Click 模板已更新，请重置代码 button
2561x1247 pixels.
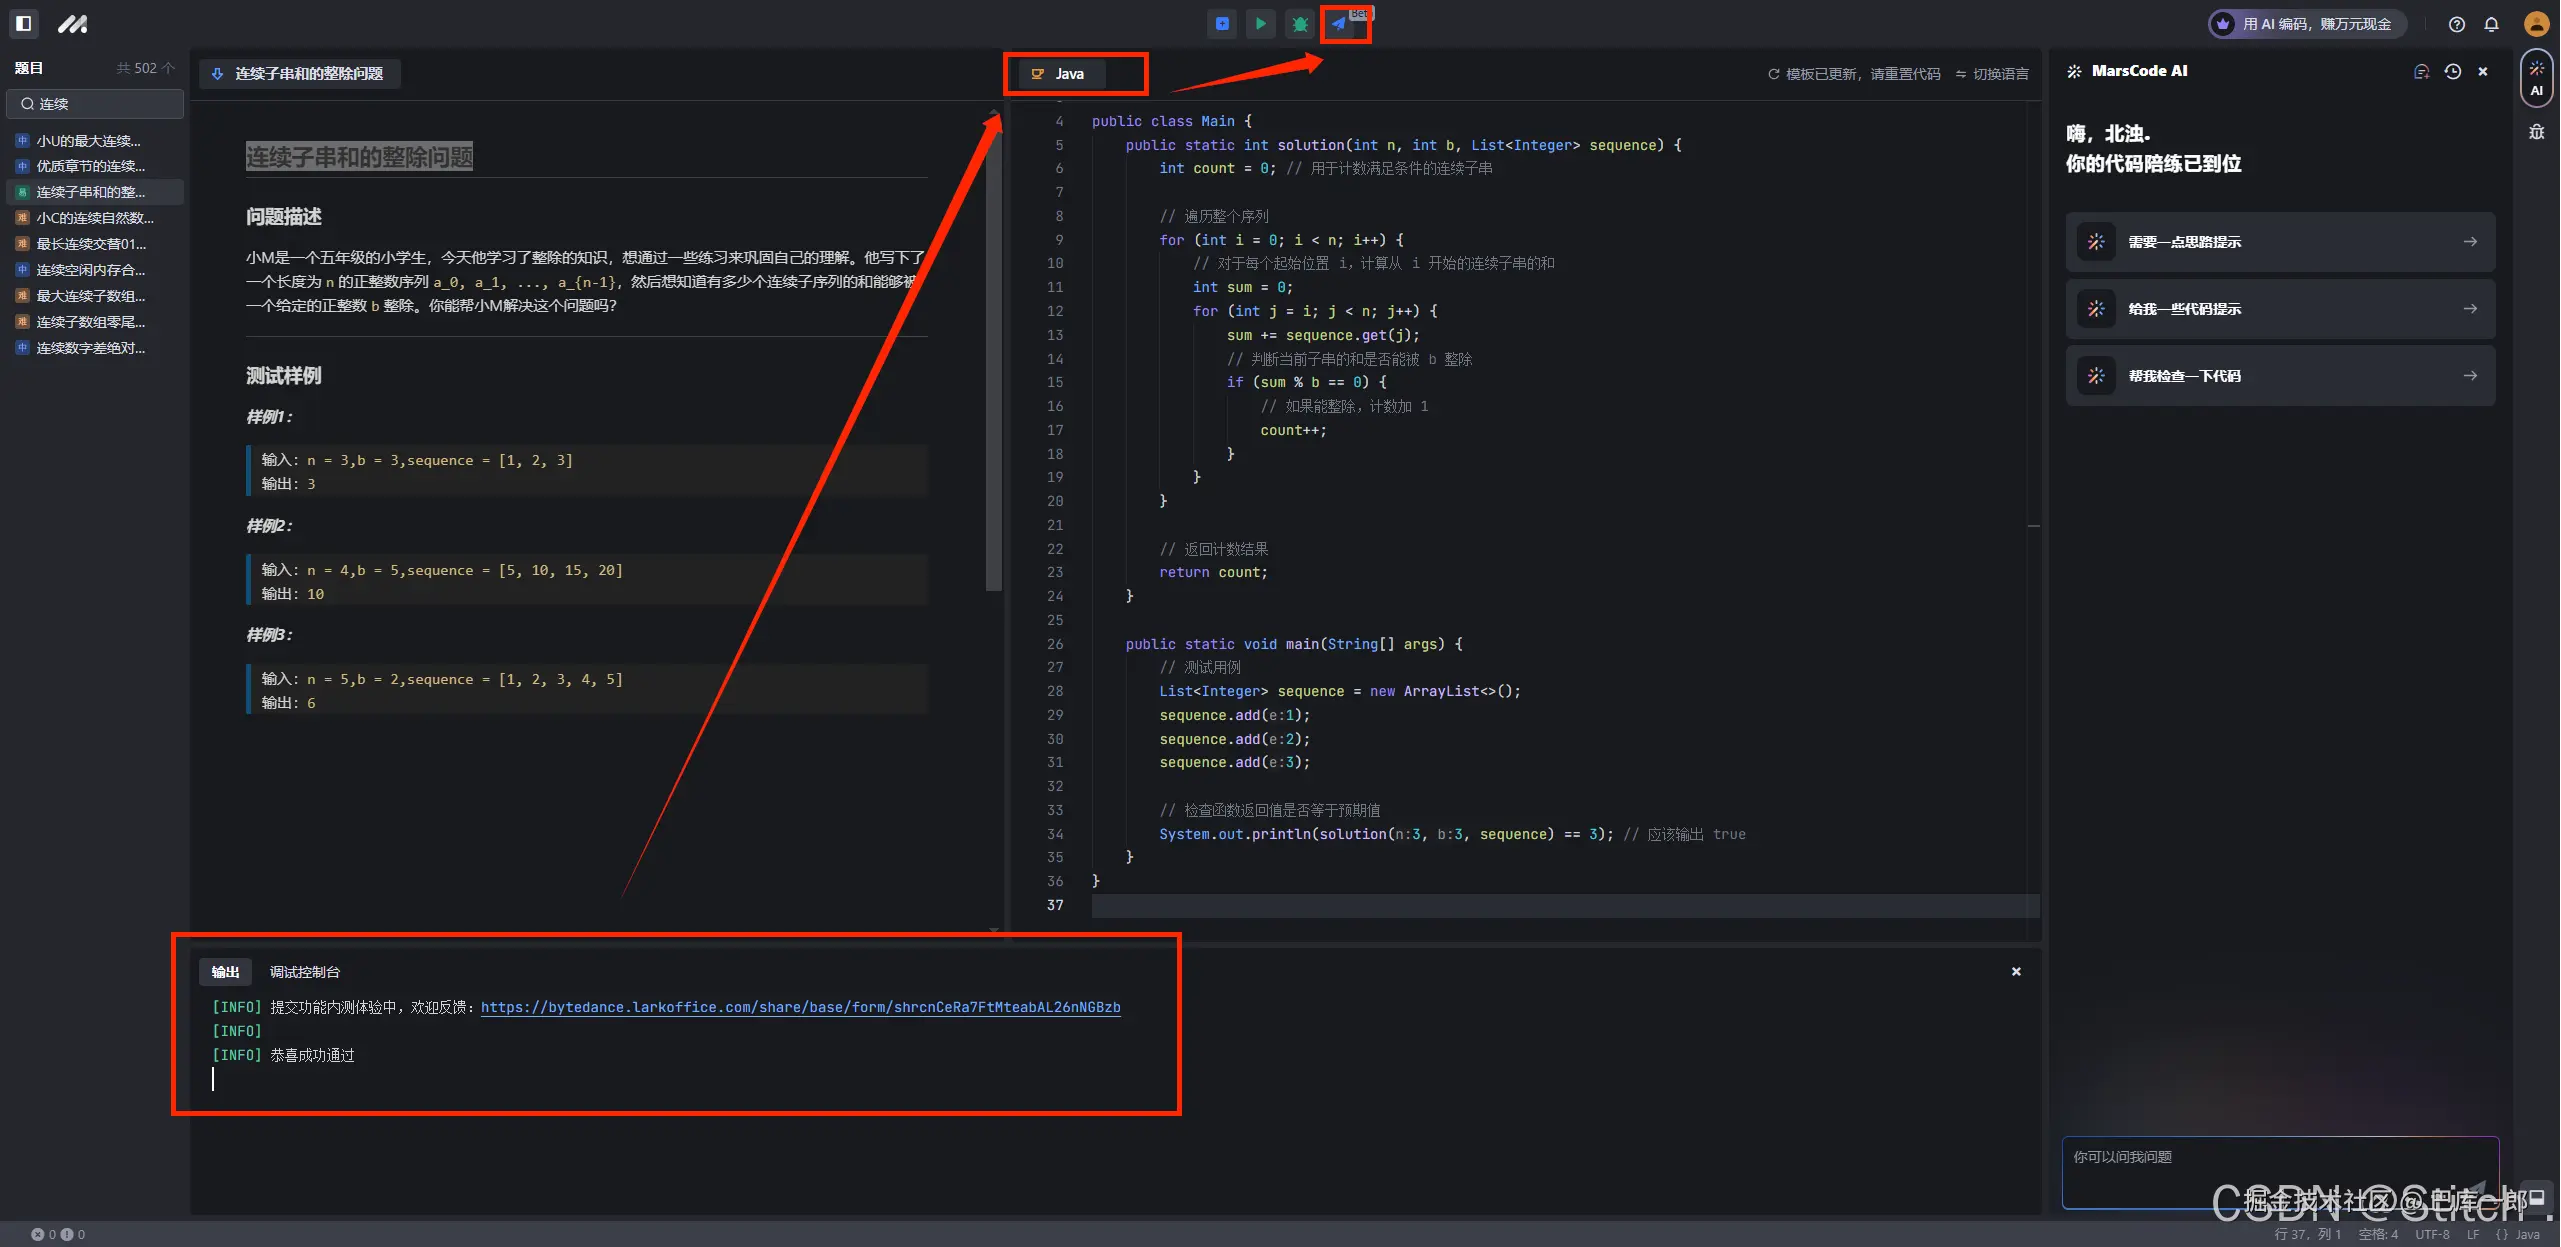[1854, 74]
